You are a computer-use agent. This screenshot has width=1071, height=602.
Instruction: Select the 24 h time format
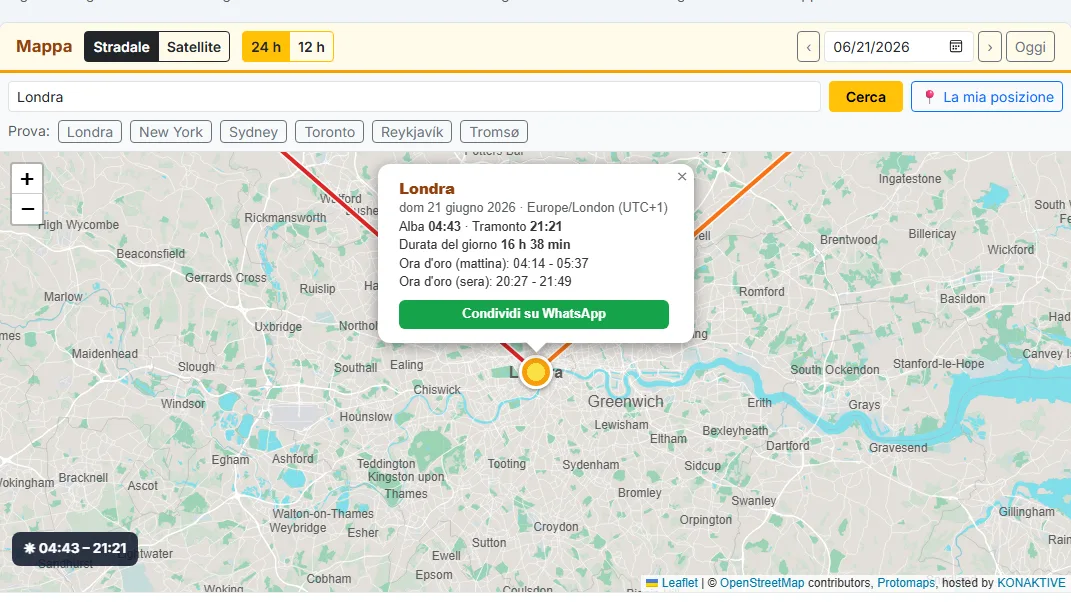tap(266, 47)
